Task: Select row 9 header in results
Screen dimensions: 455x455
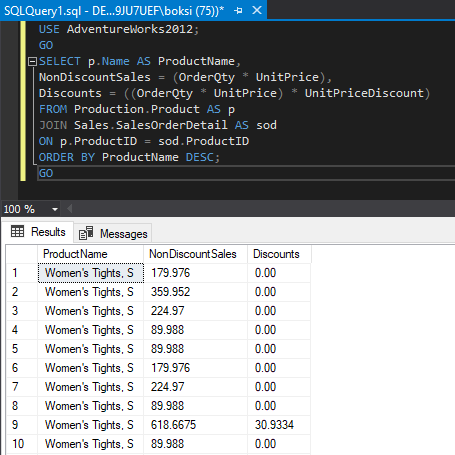Action: point(22,425)
